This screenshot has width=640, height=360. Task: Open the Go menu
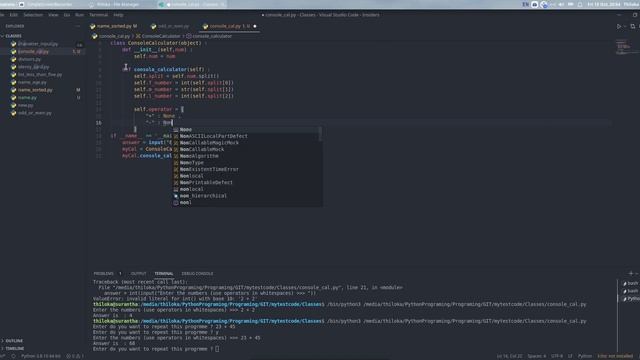tap(67, 15)
